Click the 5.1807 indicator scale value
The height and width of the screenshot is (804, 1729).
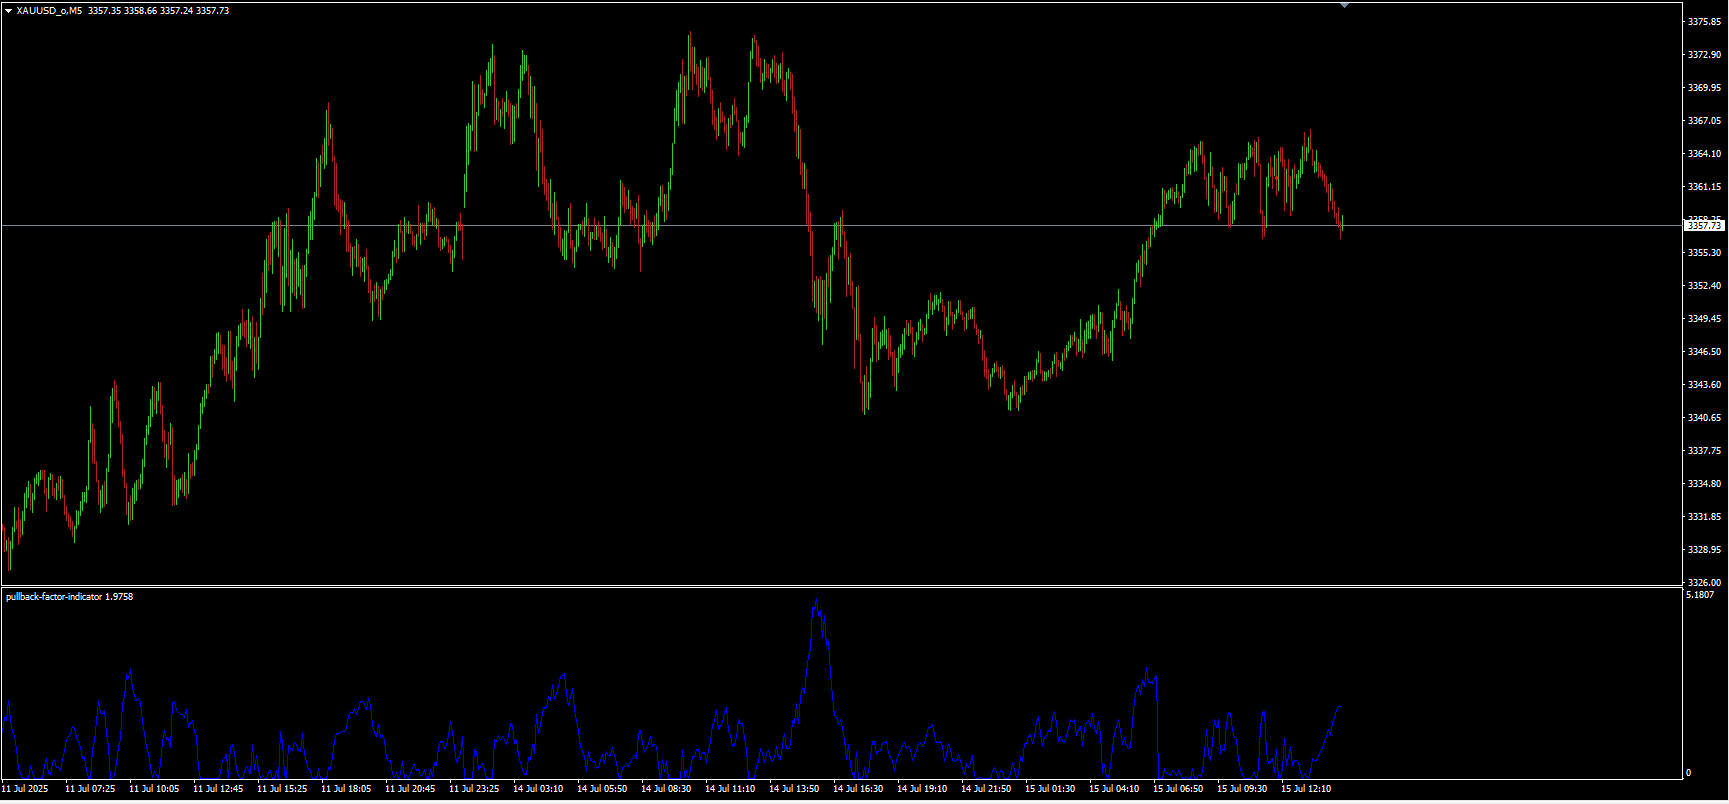(x=1700, y=596)
